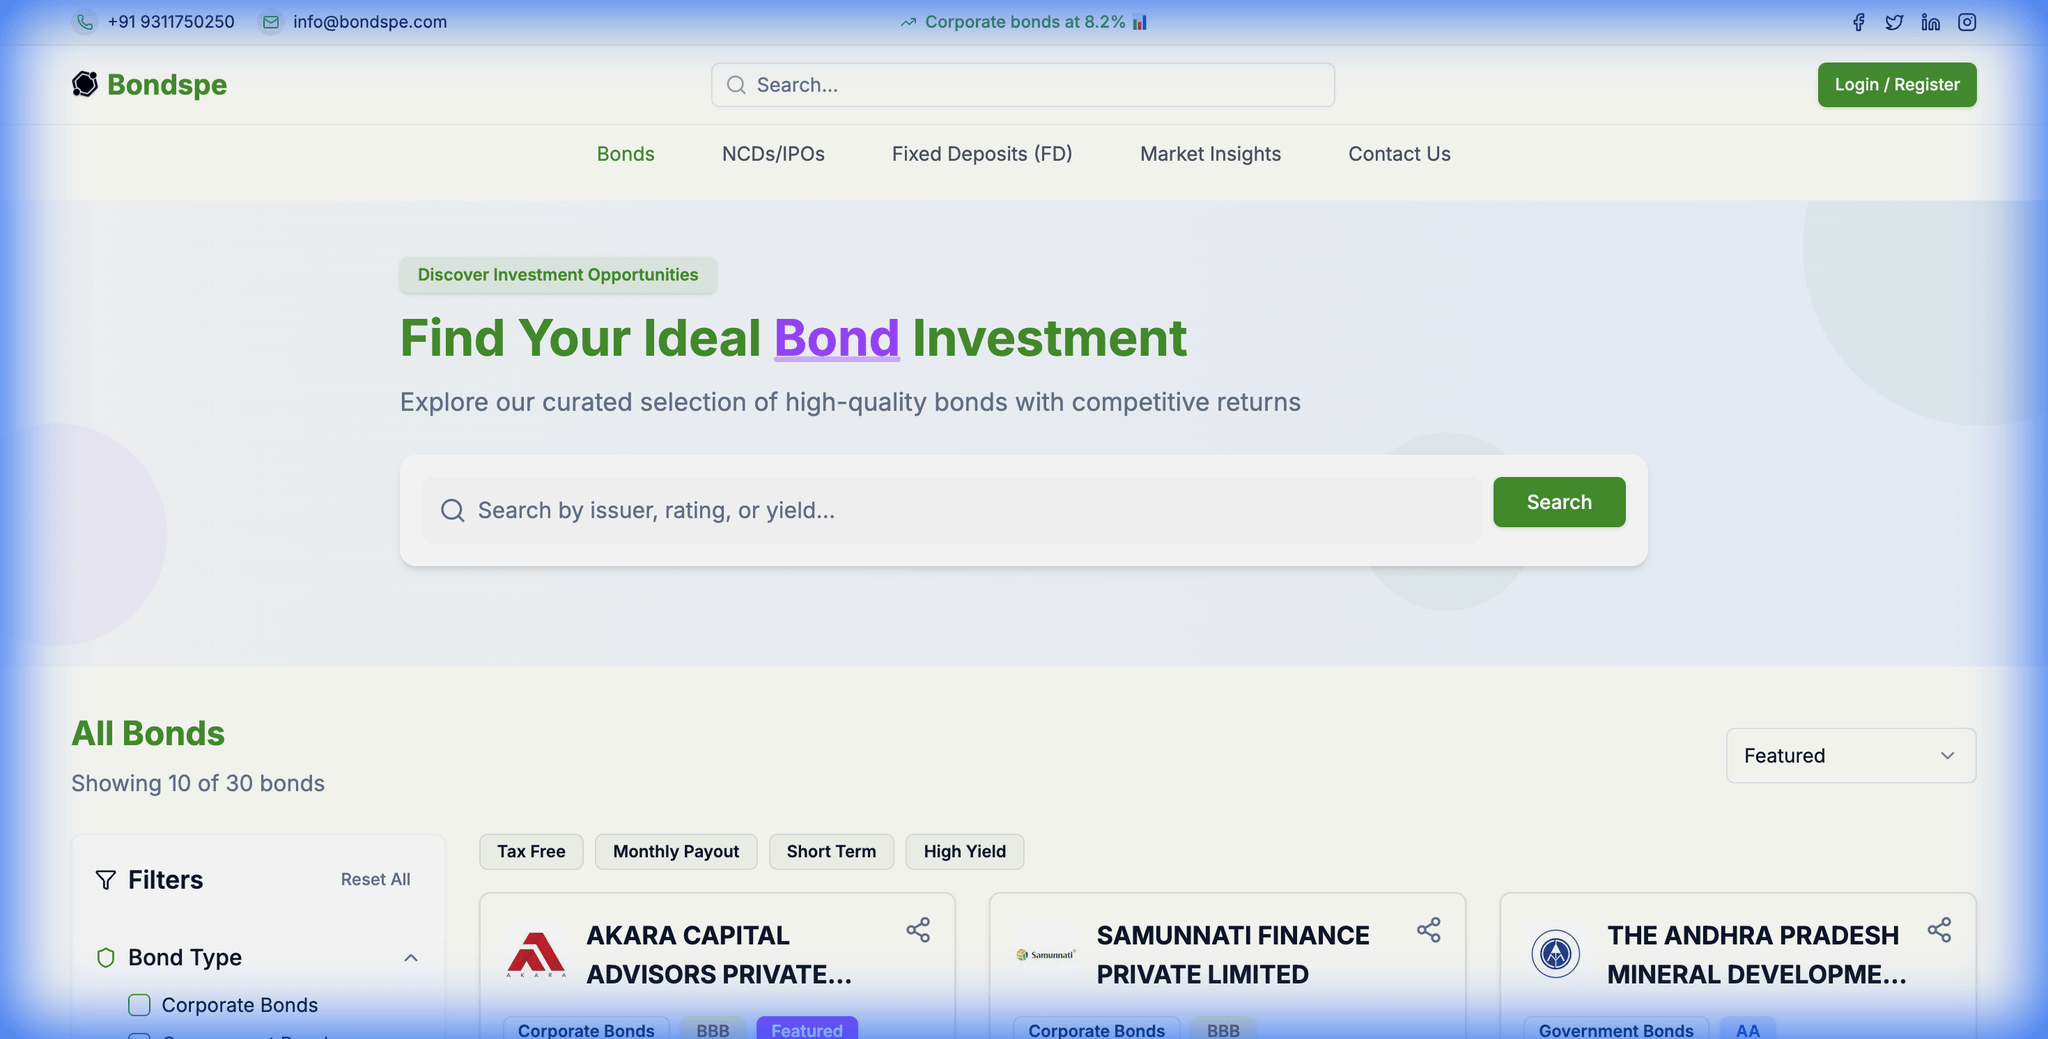
Task: Click the All Bonds heading
Action: click(x=148, y=733)
